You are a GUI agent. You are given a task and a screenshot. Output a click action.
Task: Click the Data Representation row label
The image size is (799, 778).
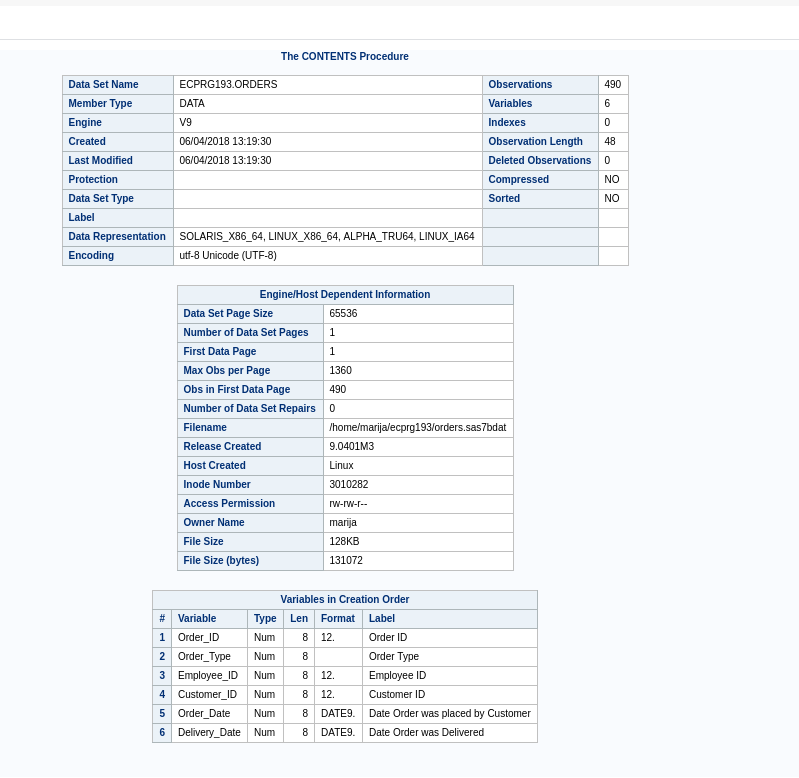point(117,237)
